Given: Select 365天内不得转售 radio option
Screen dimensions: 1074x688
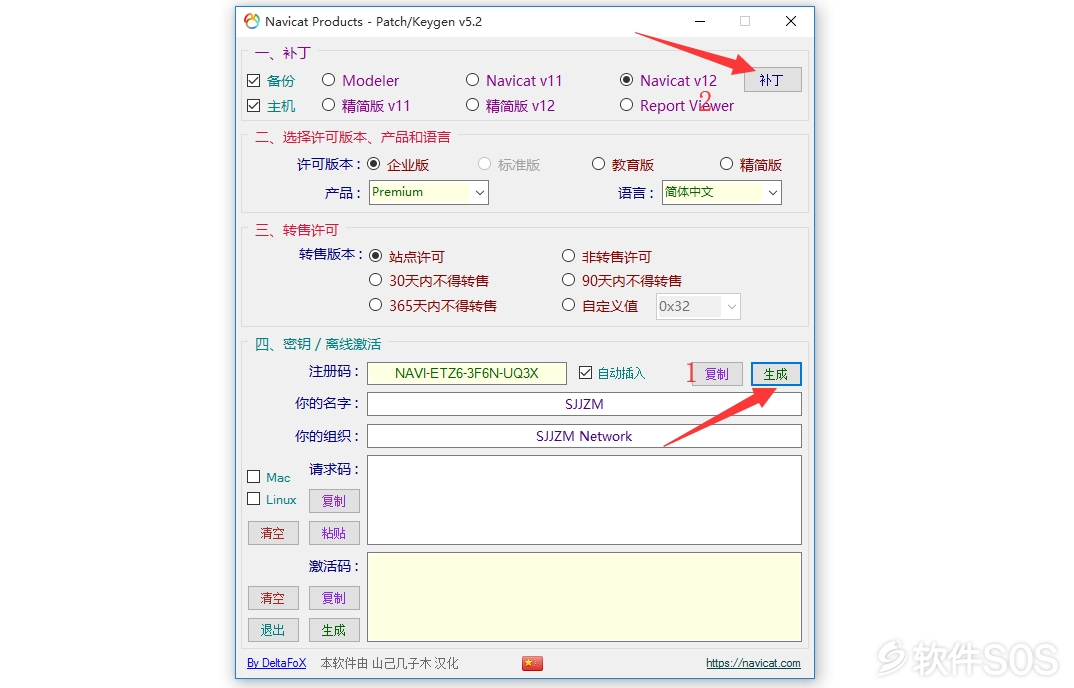Looking at the screenshot, I should click(x=375, y=305).
